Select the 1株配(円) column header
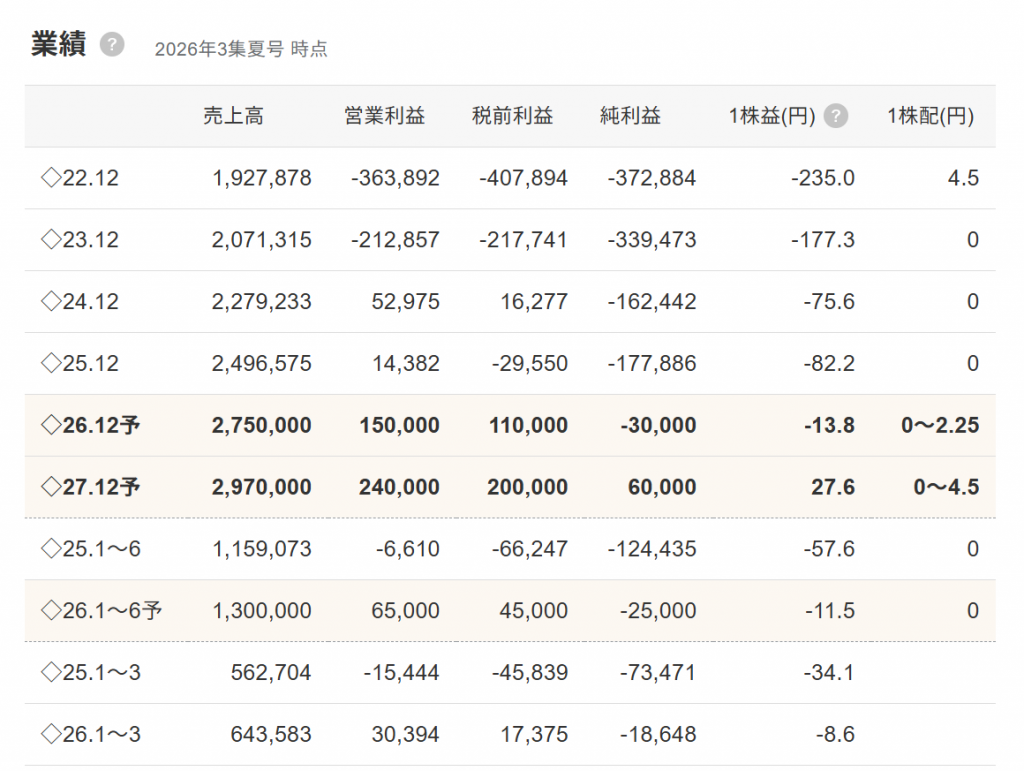 click(x=931, y=116)
